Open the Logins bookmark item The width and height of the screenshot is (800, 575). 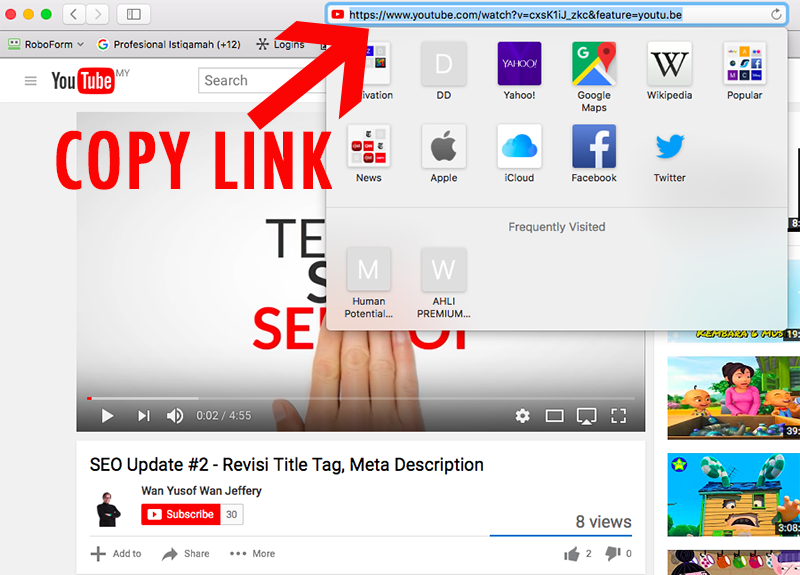281,44
